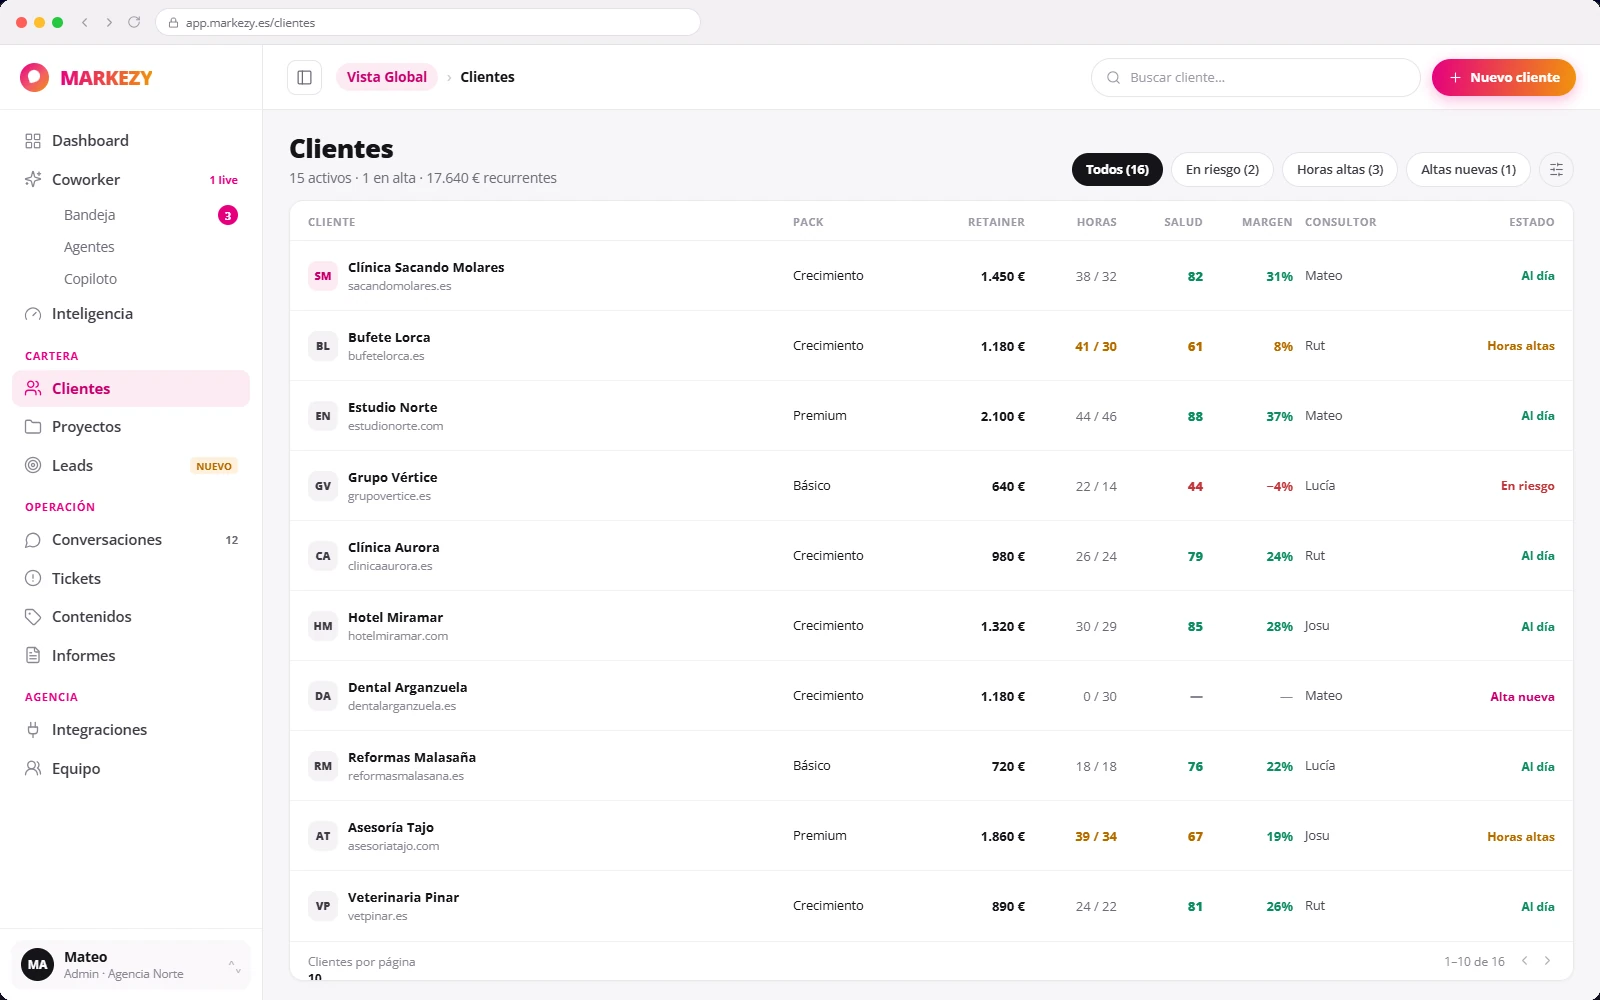
Task: Reload the page in browser
Action: click(x=134, y=22)
